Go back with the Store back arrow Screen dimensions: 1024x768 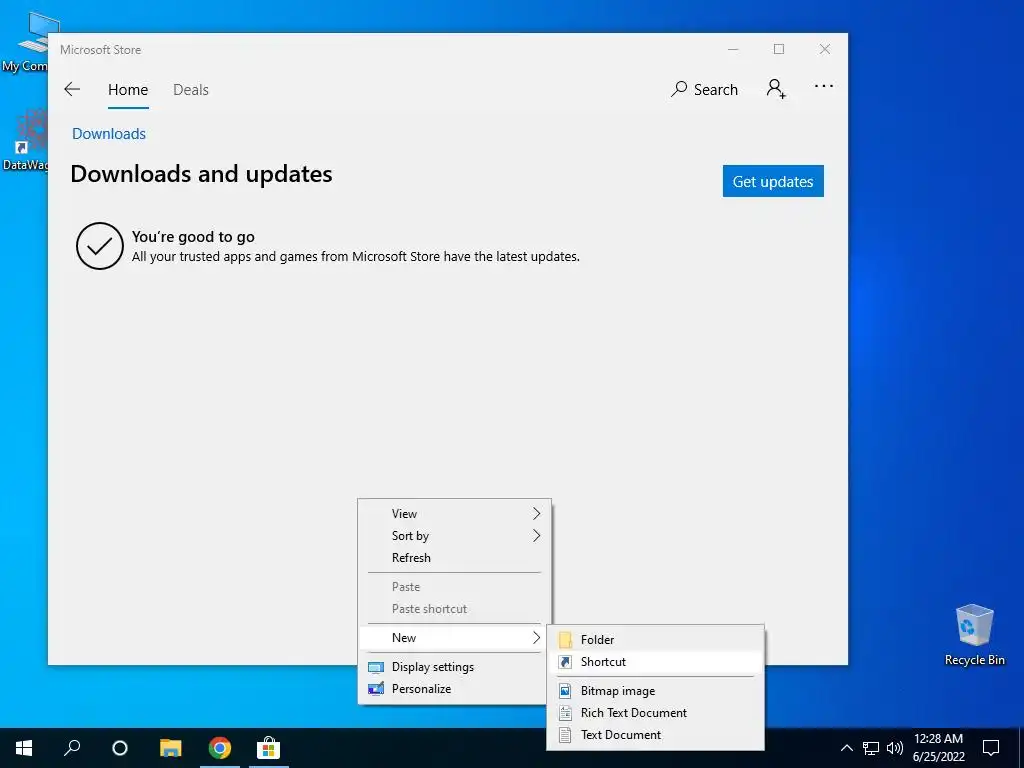click(72, 89)
